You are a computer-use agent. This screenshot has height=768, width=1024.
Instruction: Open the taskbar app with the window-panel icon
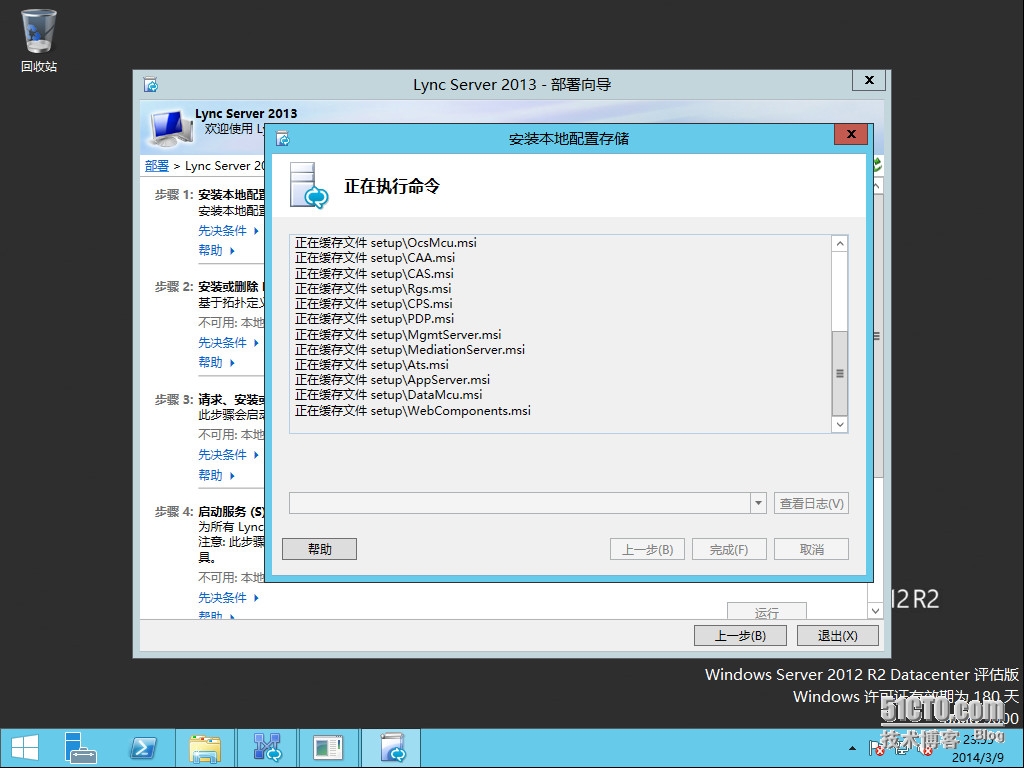pos(328,748)
